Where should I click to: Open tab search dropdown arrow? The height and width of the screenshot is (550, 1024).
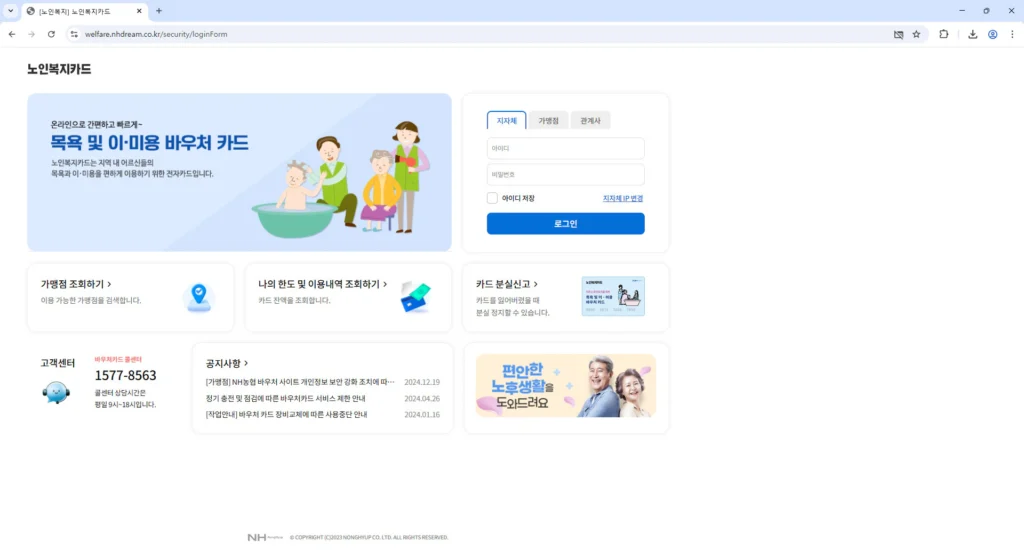10,11
